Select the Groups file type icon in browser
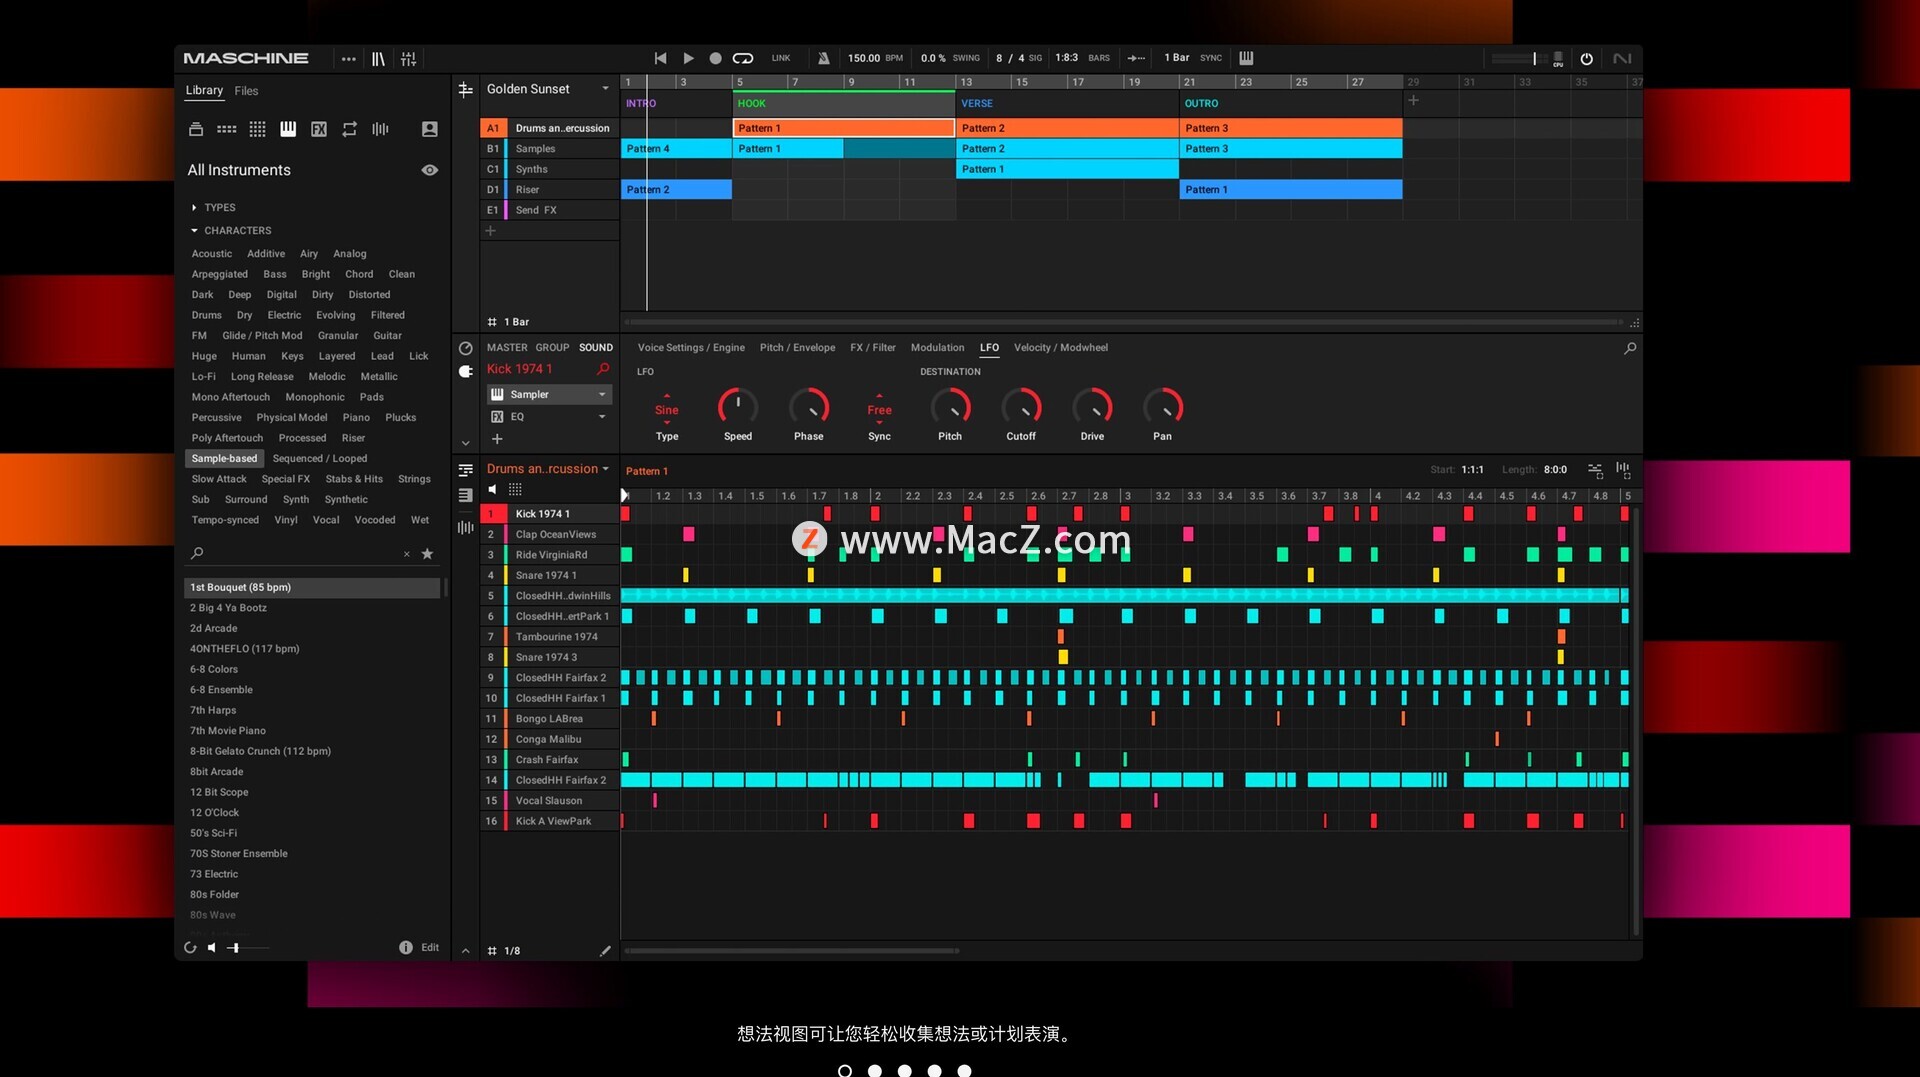Image resolution: width=1920 pixels, height=1077 pixels. (227, 129)
